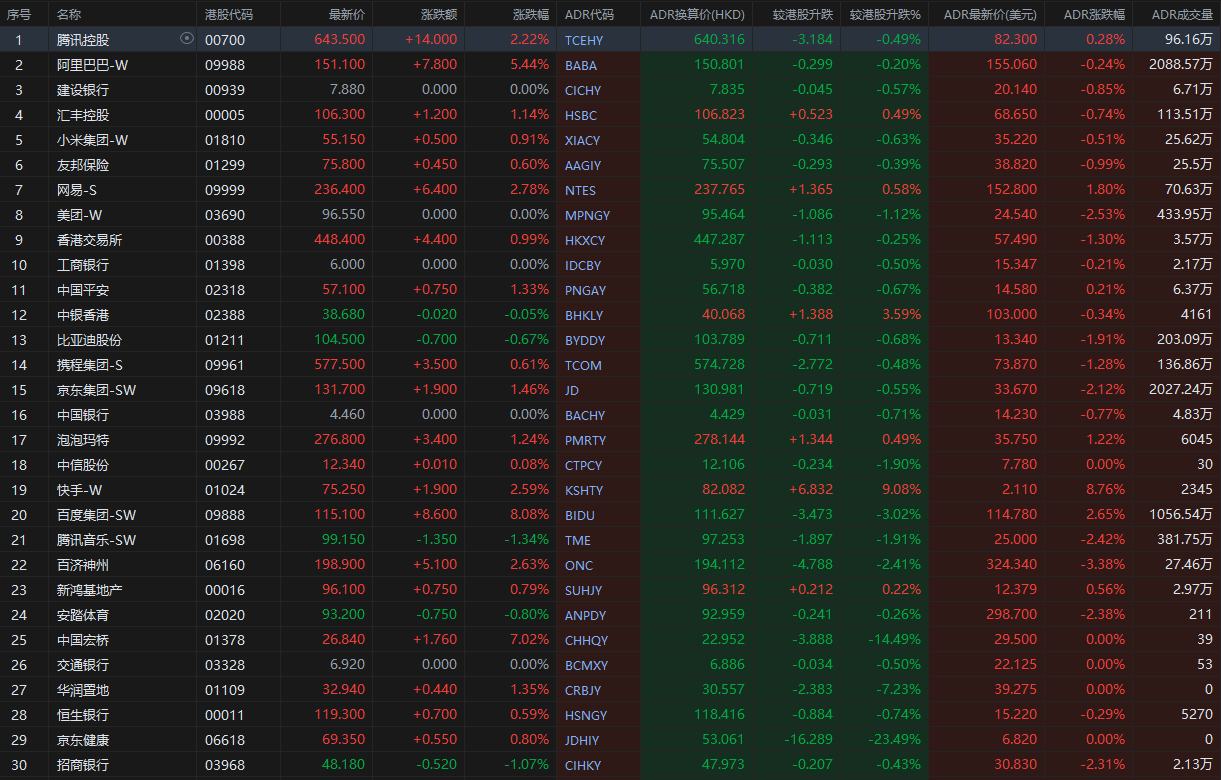Open 快手-W stock entry

tap(80, 490)
